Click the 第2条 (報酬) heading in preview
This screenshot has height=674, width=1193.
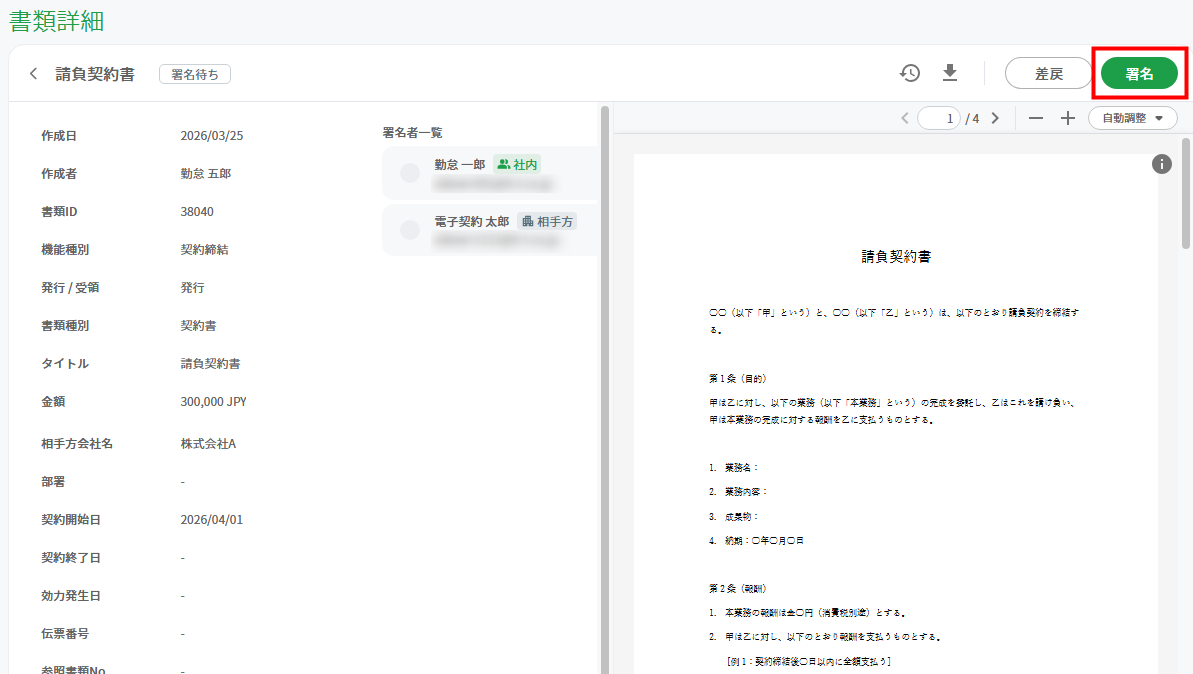(x=737, y=588)
